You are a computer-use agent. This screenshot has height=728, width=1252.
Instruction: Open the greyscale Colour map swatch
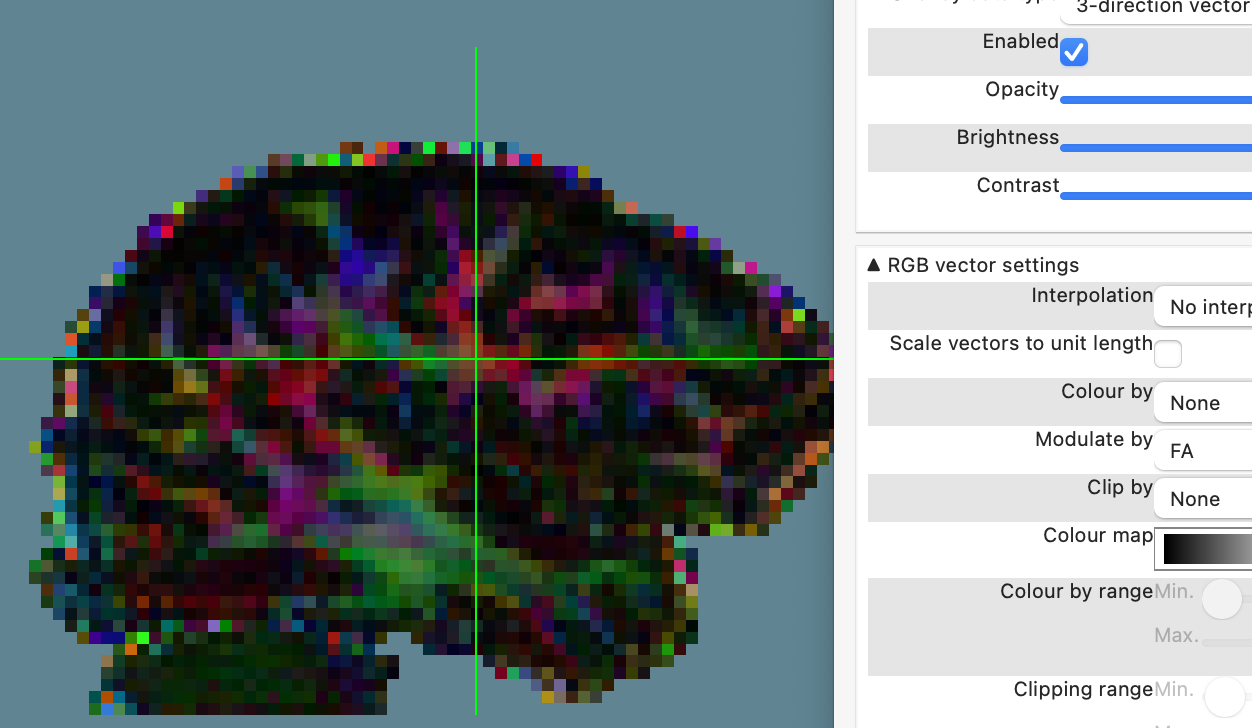(1203, 548)
